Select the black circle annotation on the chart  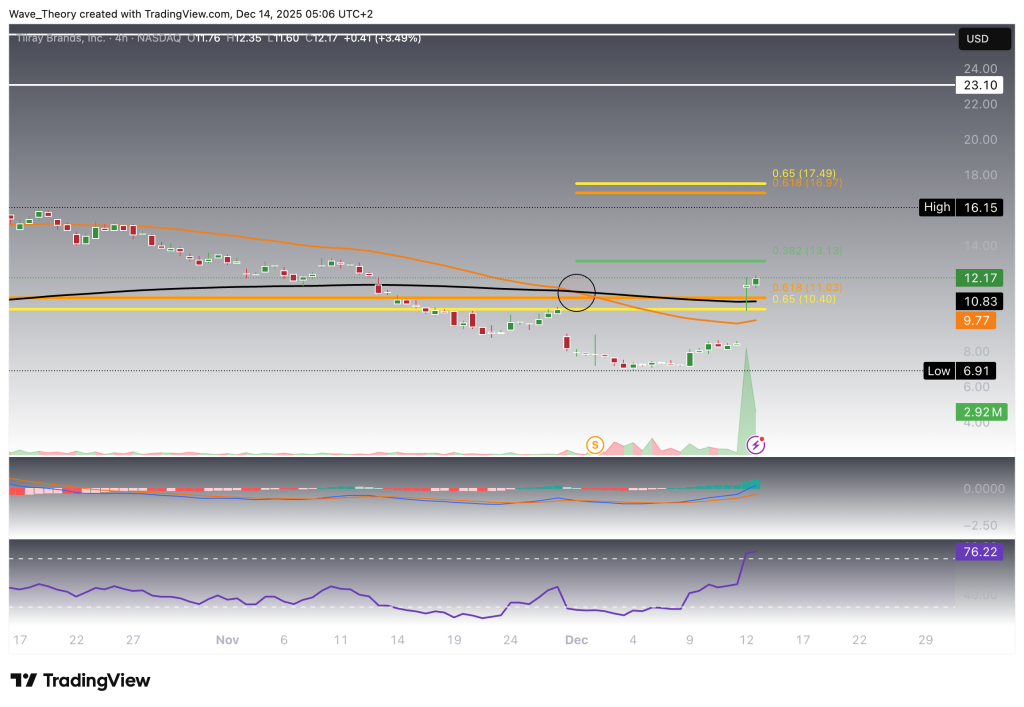577,293
